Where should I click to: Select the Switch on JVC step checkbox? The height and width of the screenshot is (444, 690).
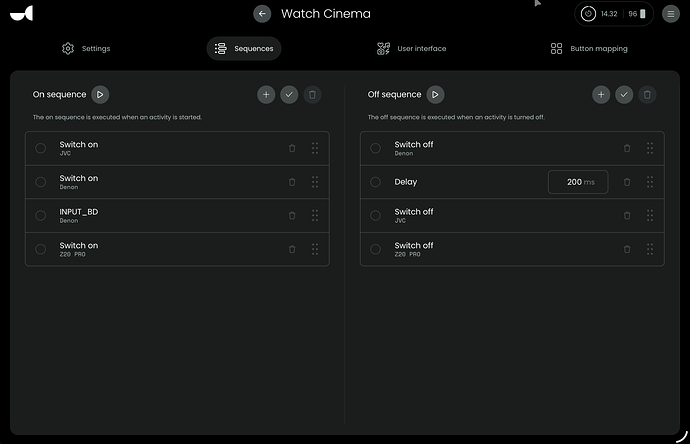(x=41, y=148)
